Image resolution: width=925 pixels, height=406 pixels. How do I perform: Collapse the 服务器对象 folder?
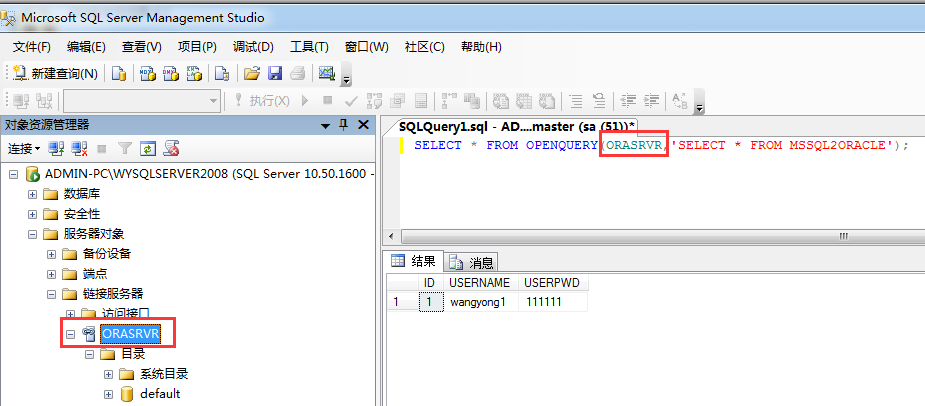32,234
